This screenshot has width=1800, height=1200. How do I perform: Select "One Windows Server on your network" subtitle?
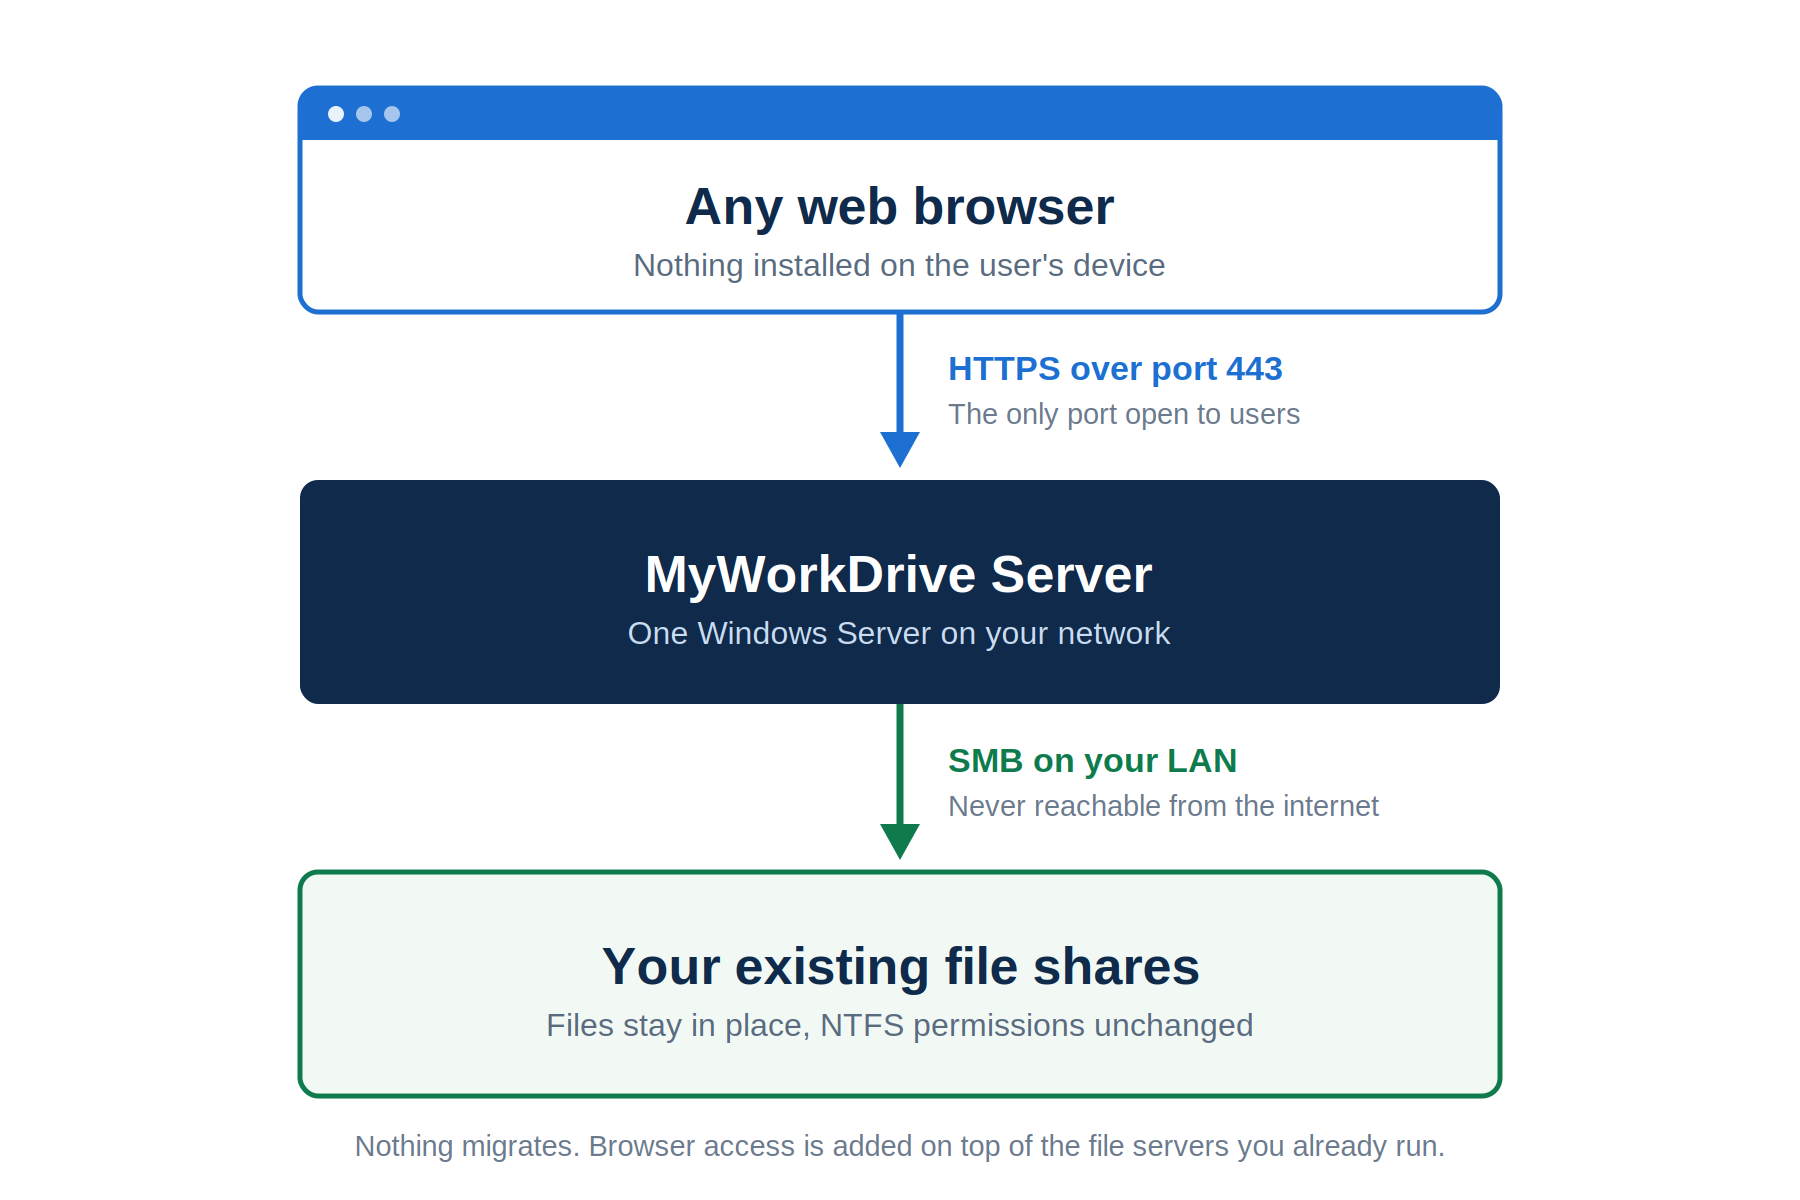pyautogui.click(x=899, y=633)
